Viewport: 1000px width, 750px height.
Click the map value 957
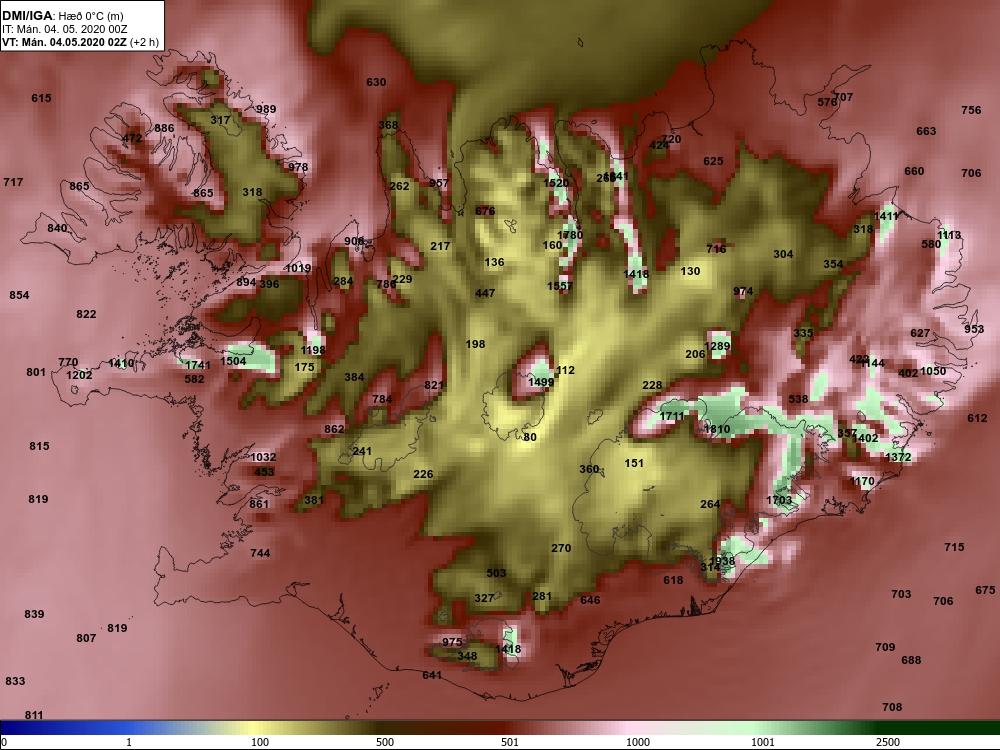click(x=439, y=184)
